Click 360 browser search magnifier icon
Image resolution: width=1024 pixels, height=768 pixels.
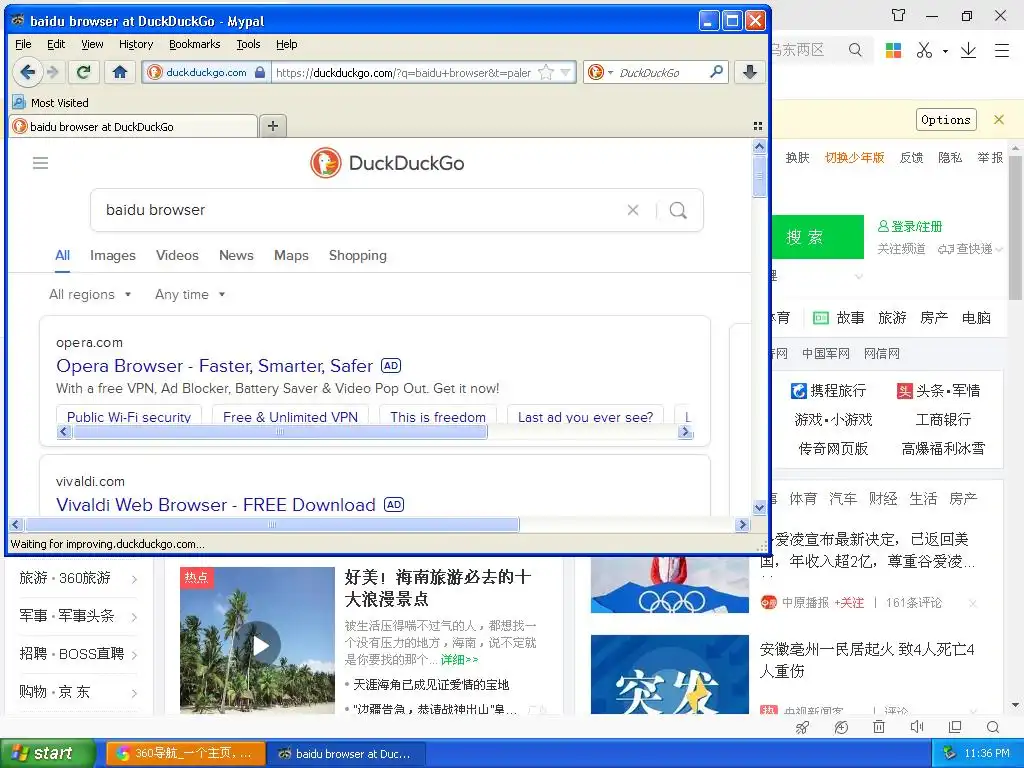coord(855,50)
